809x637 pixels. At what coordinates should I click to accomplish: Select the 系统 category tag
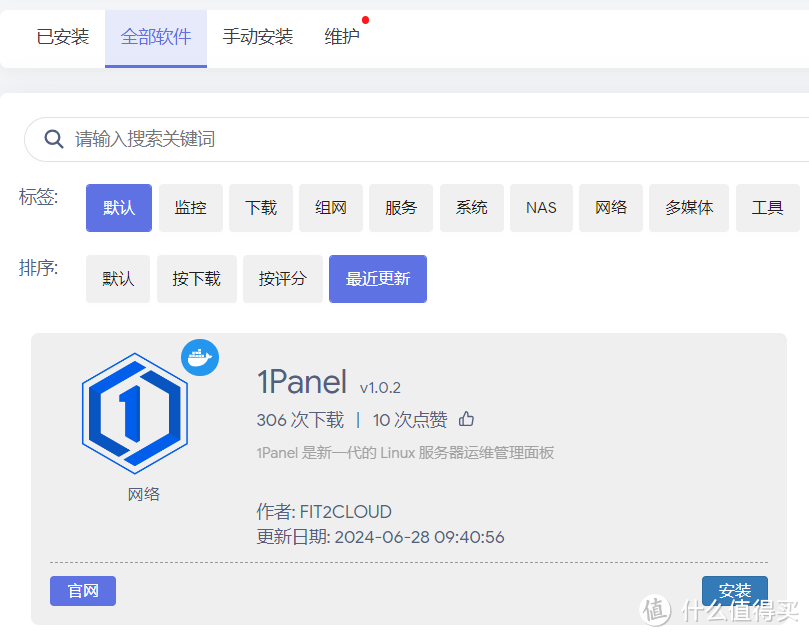(x=471, y=208)
